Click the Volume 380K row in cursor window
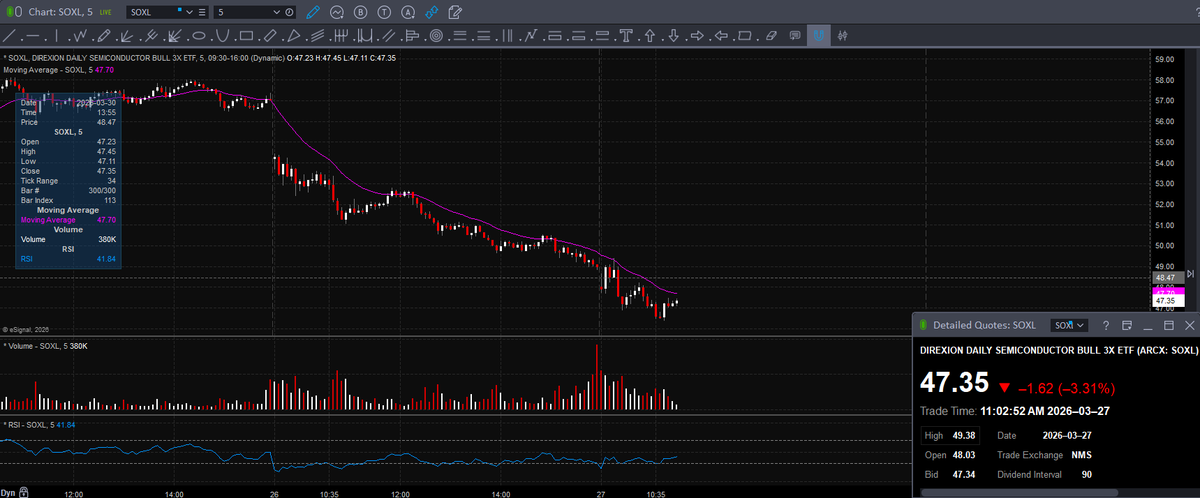Screen dimensions: 1200x498 point(68,240)
